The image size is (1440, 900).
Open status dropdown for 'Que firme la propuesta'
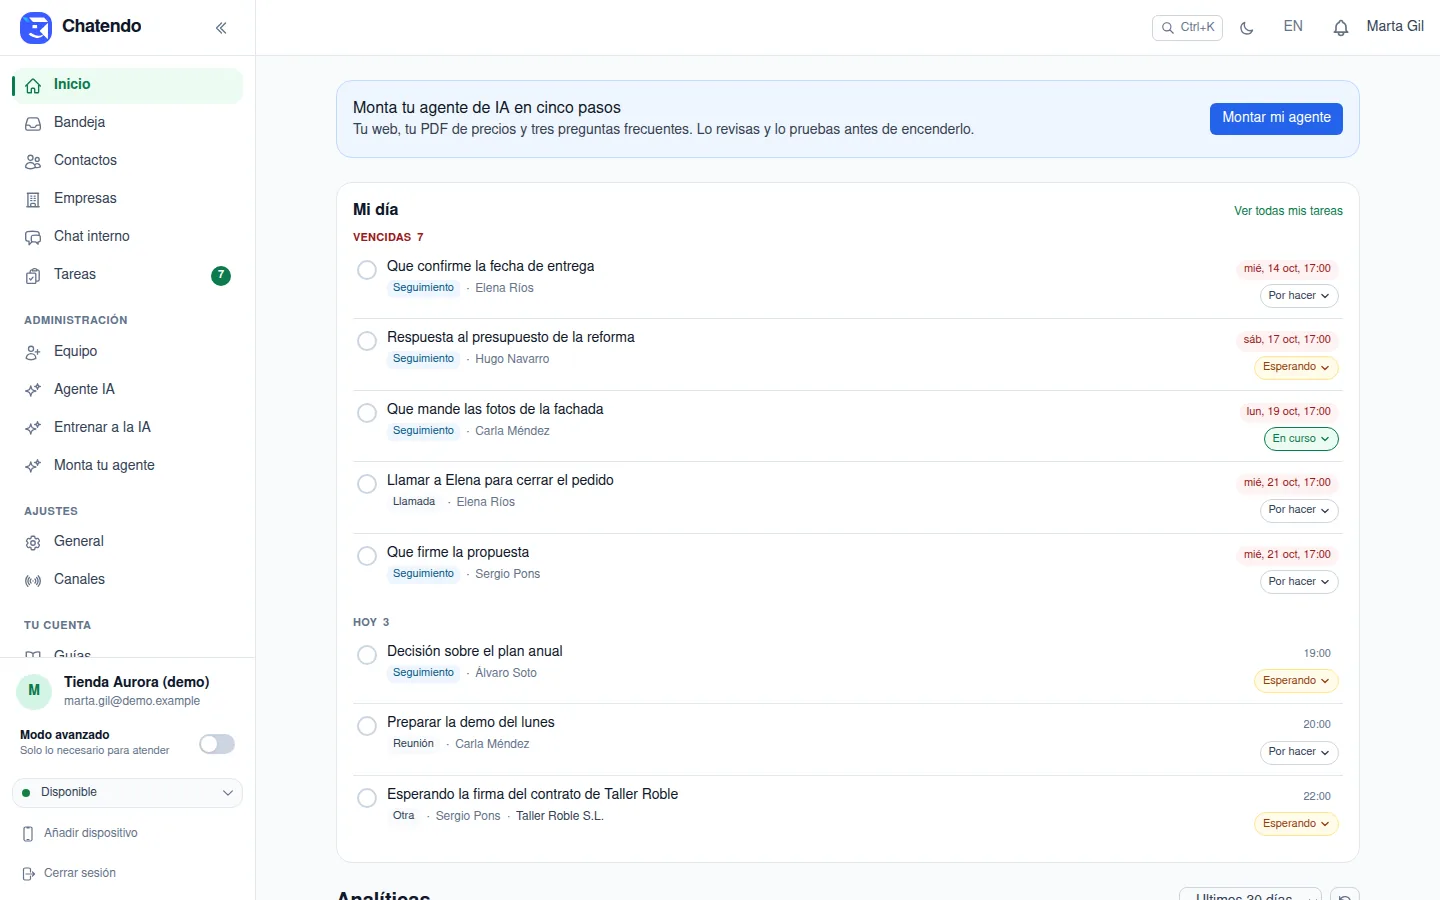[x=1299, y=582]
